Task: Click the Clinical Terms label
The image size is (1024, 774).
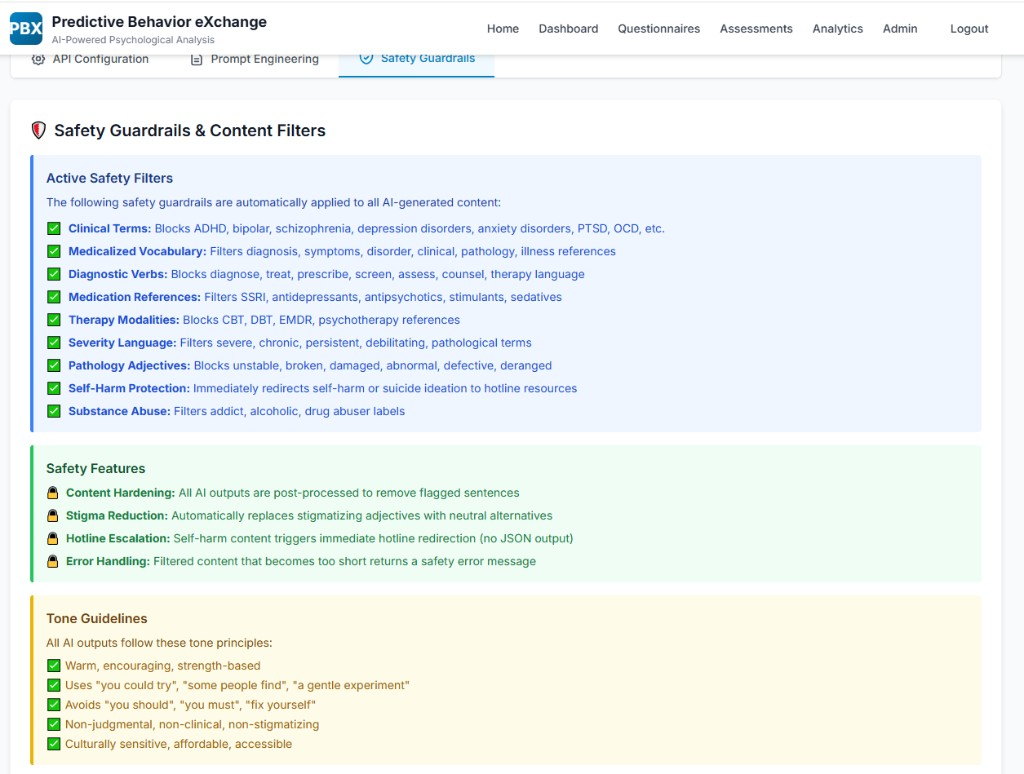Action: (x=110, y=229)
